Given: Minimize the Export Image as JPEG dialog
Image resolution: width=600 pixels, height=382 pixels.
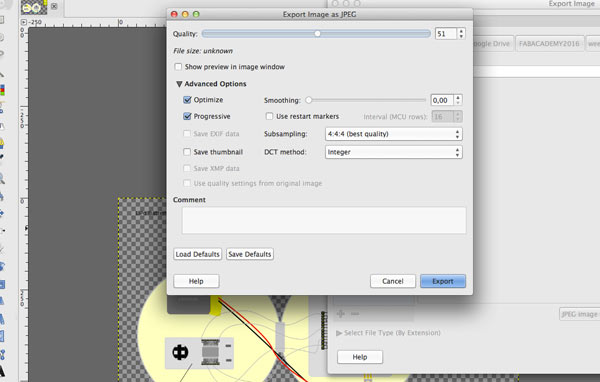Looking at the screenshot, I should click(185, 14).
